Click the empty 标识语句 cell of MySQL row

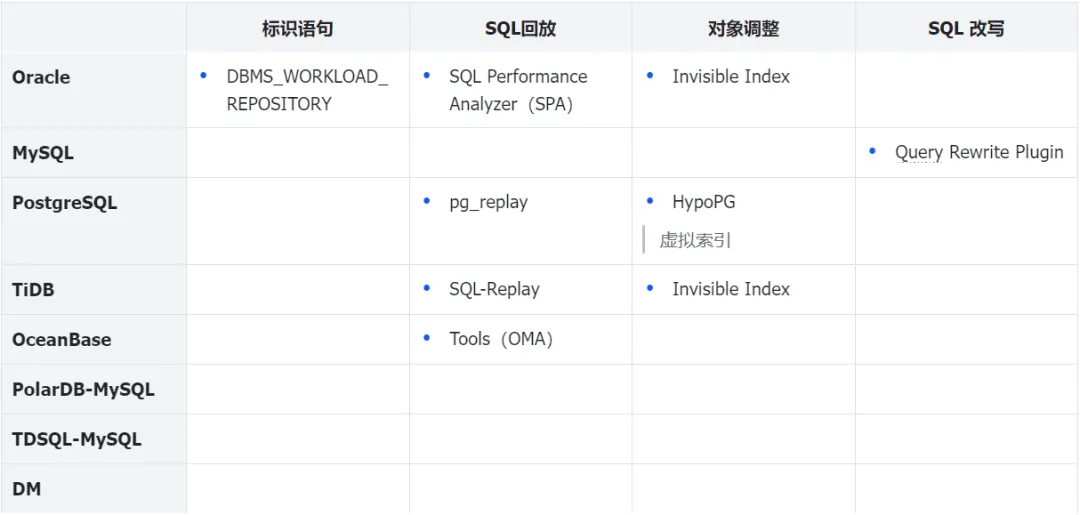click(x=298, y=153)
